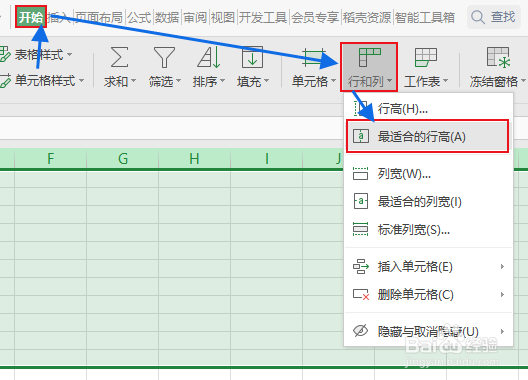Screen dimensions: 528x380
Task: Open the 排序 dropdown arrow
Action: click(222, 81)
